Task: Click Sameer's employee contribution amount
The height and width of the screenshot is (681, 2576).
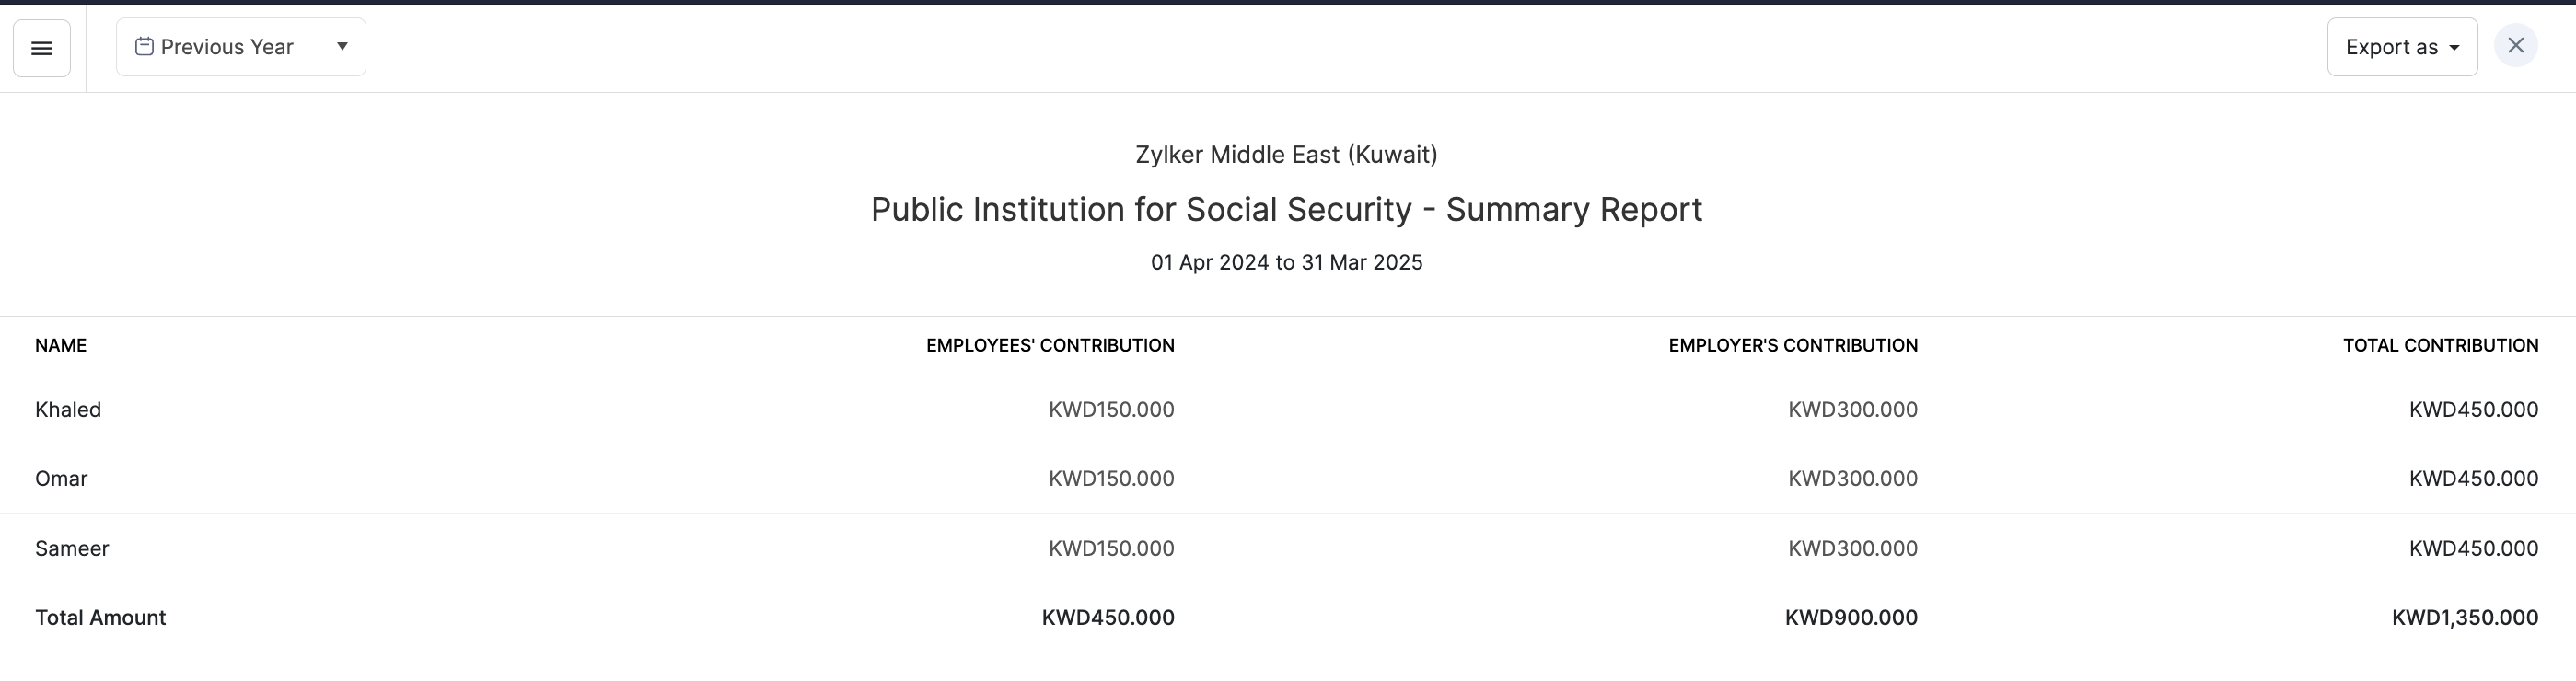Action: coord(1111,549)
